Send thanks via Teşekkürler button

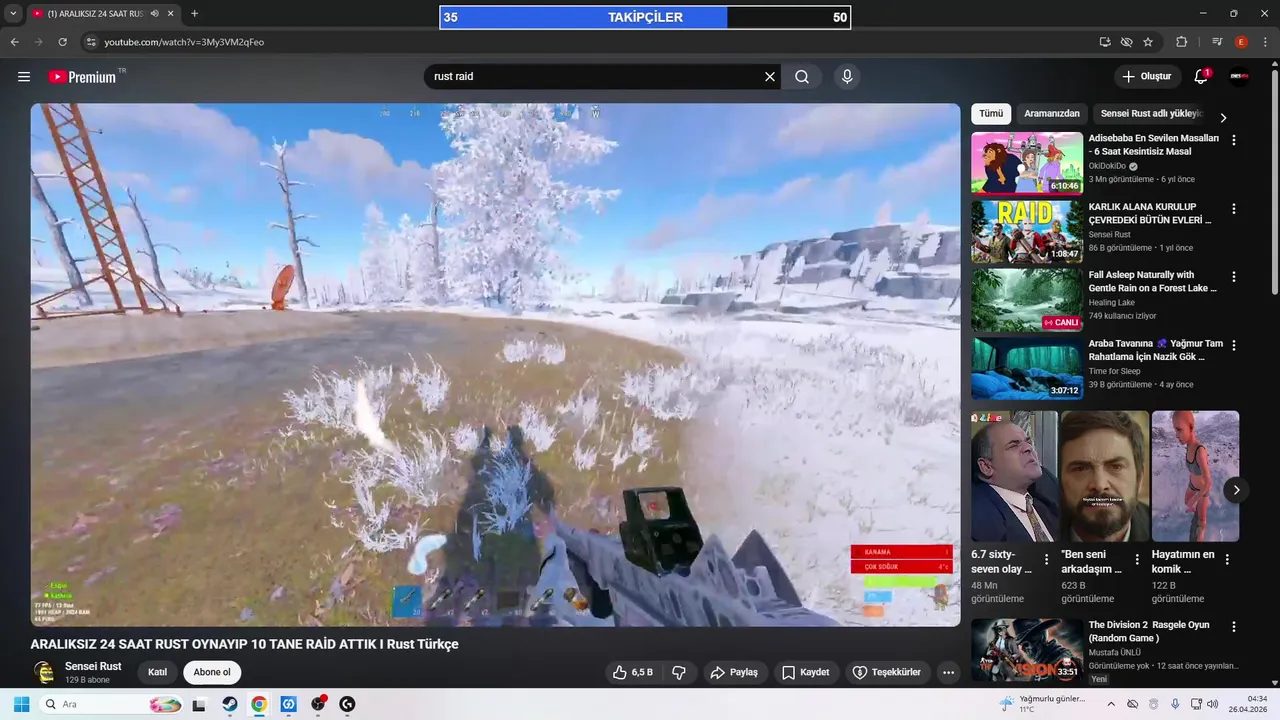[x=886, y=672]
